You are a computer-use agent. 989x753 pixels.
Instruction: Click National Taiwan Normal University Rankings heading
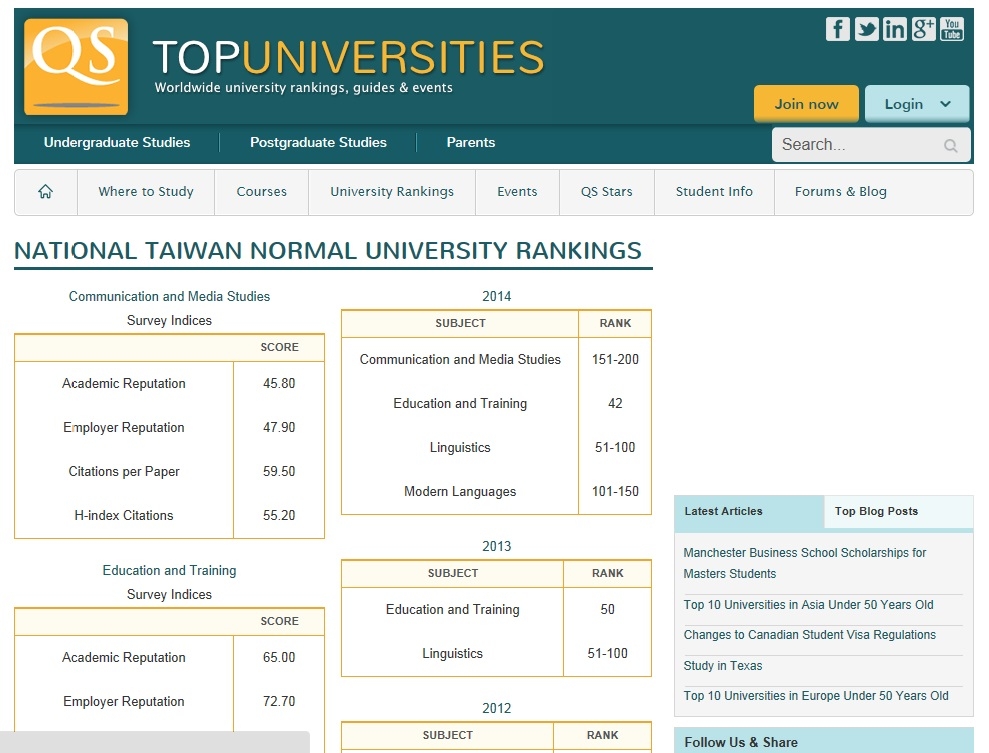328,251
